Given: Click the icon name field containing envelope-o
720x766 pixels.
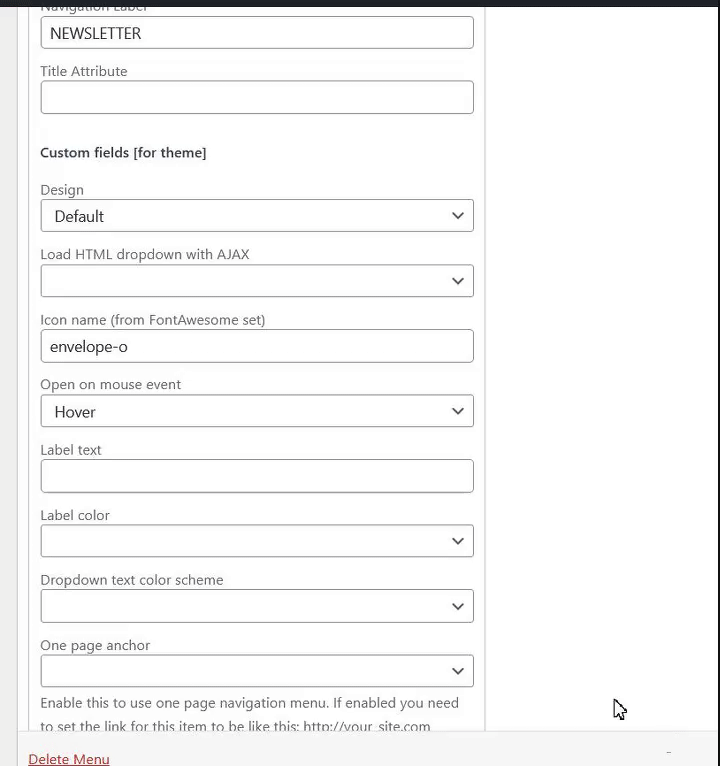Looking at the screenshot, I should pos(256,346).
